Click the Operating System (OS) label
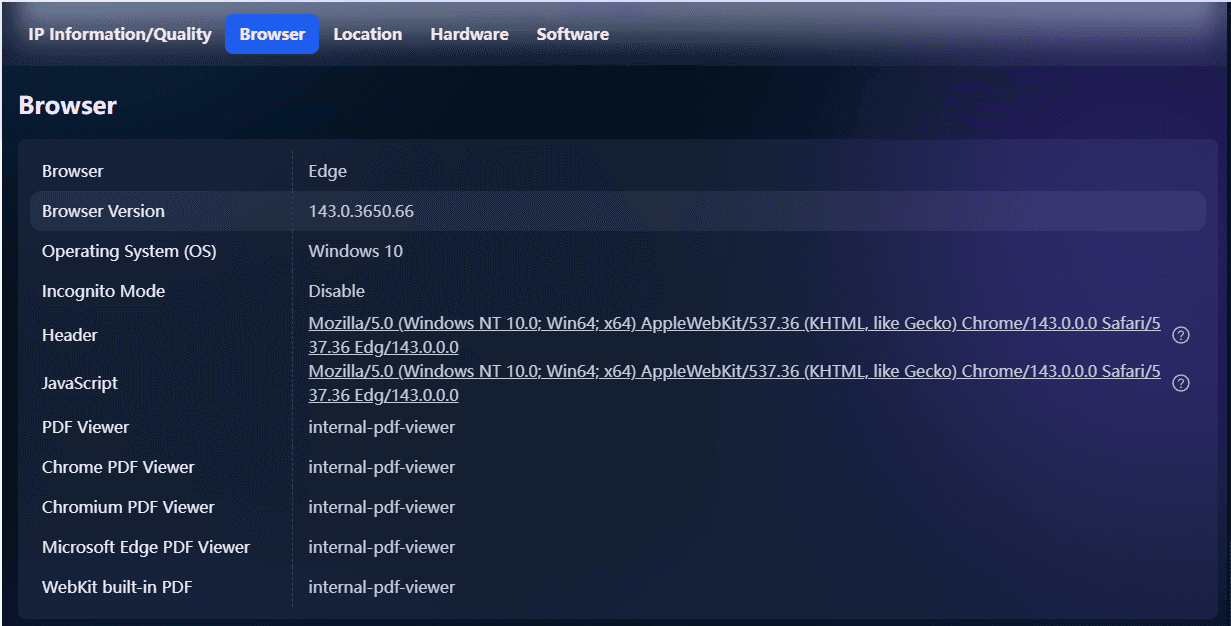 point(129,251)
